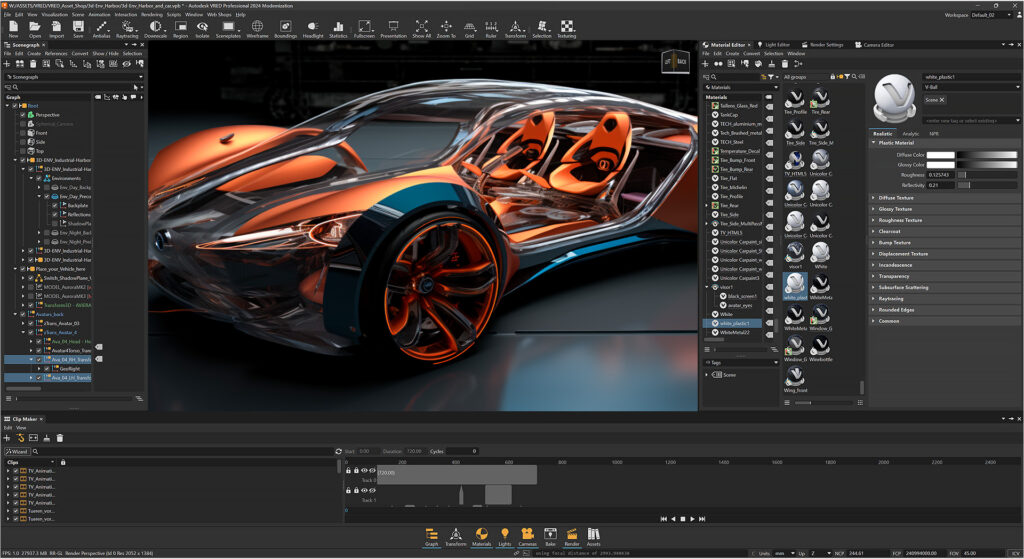Screen dimensions: 1024x559
Task: Show Boundings via the toolbar
Action: pyautogui.click(x=285, y=27)
